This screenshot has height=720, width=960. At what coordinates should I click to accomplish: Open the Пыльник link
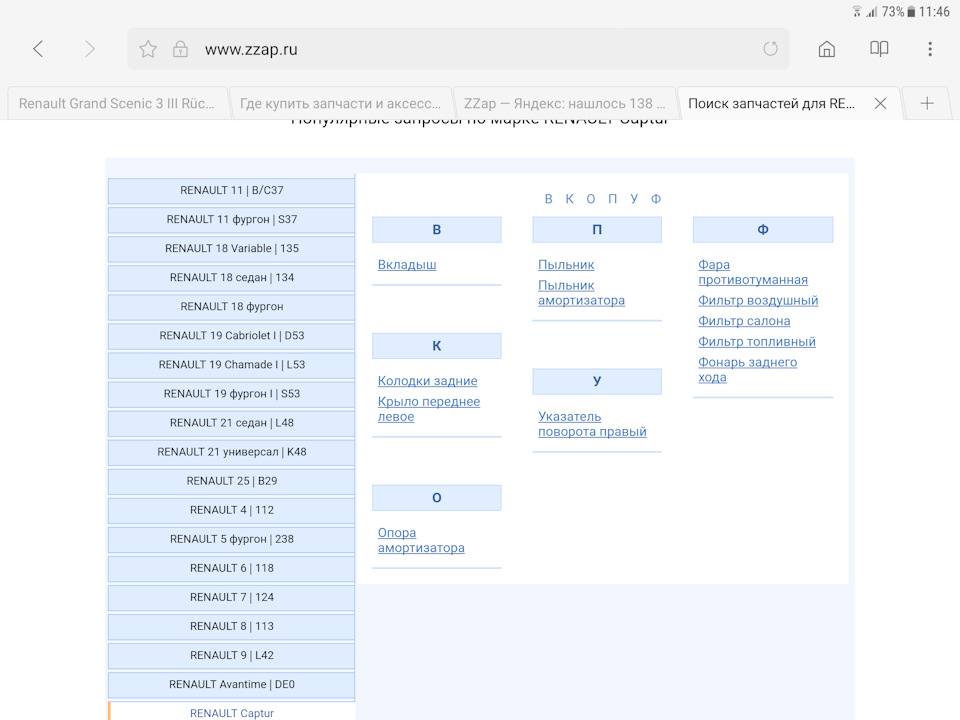[x=566, y=265]
